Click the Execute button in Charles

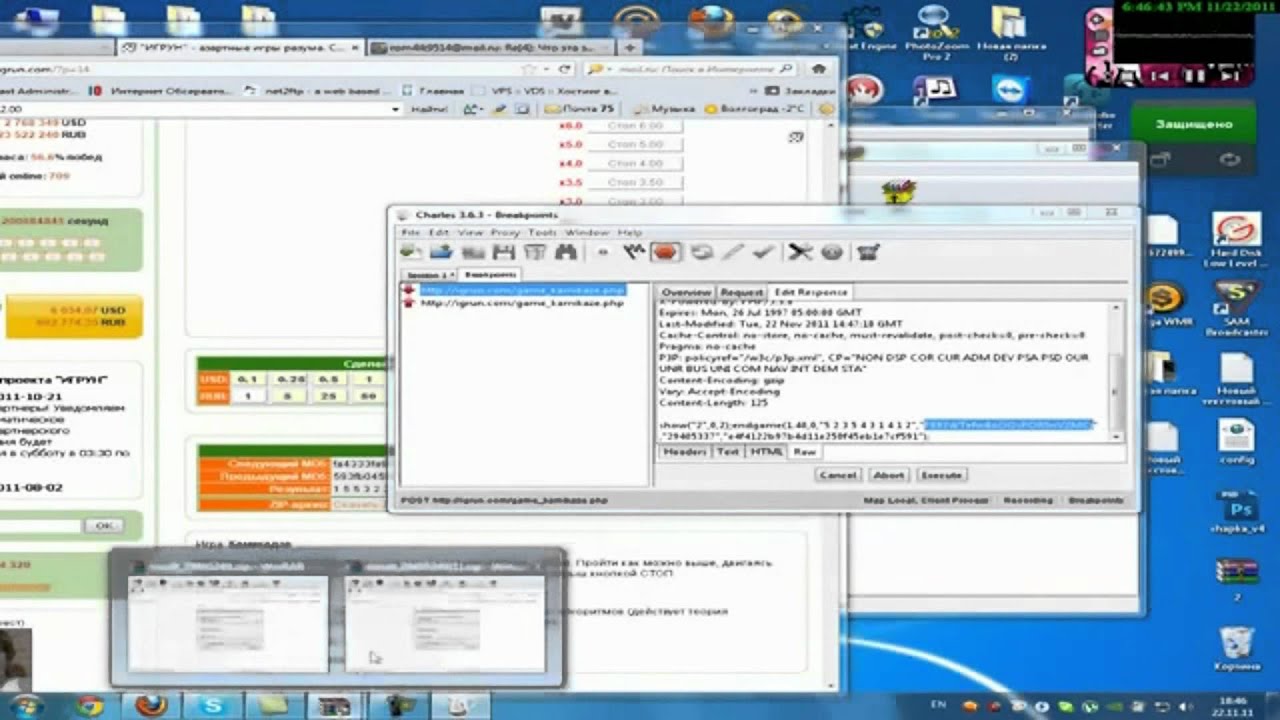(x=940, y=475)
